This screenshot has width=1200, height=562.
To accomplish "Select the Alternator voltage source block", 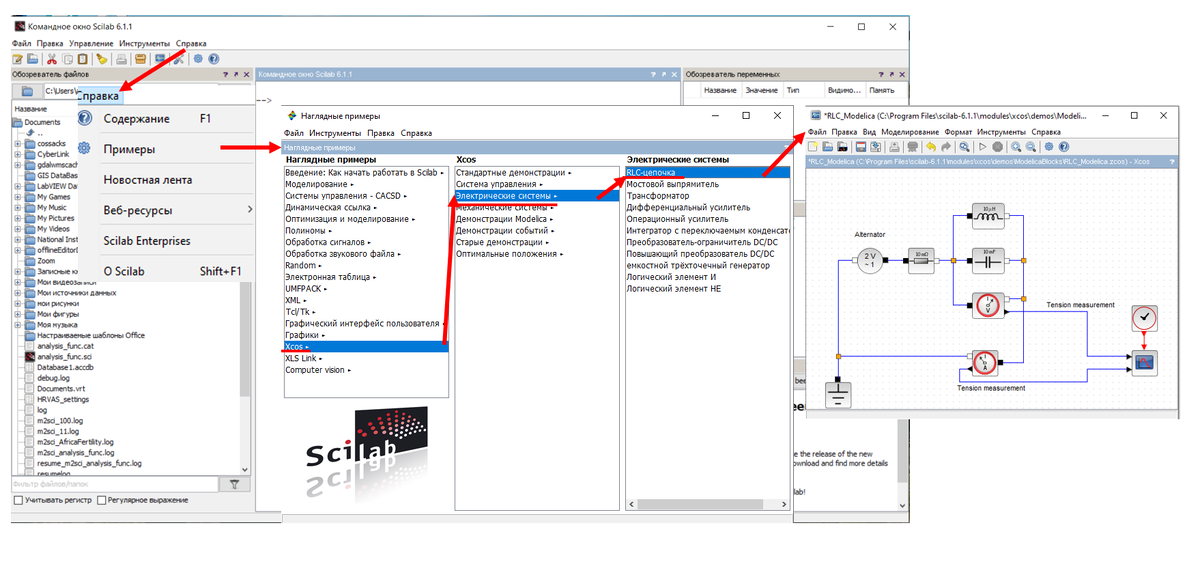I will point(869,260).
